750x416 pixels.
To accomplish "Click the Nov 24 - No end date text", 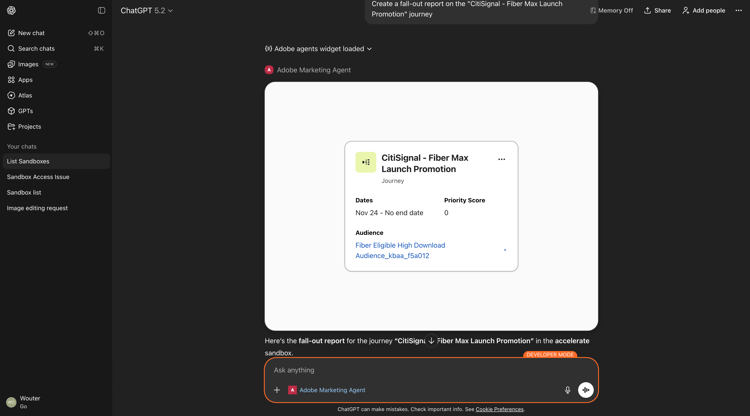I will (389, 213).
